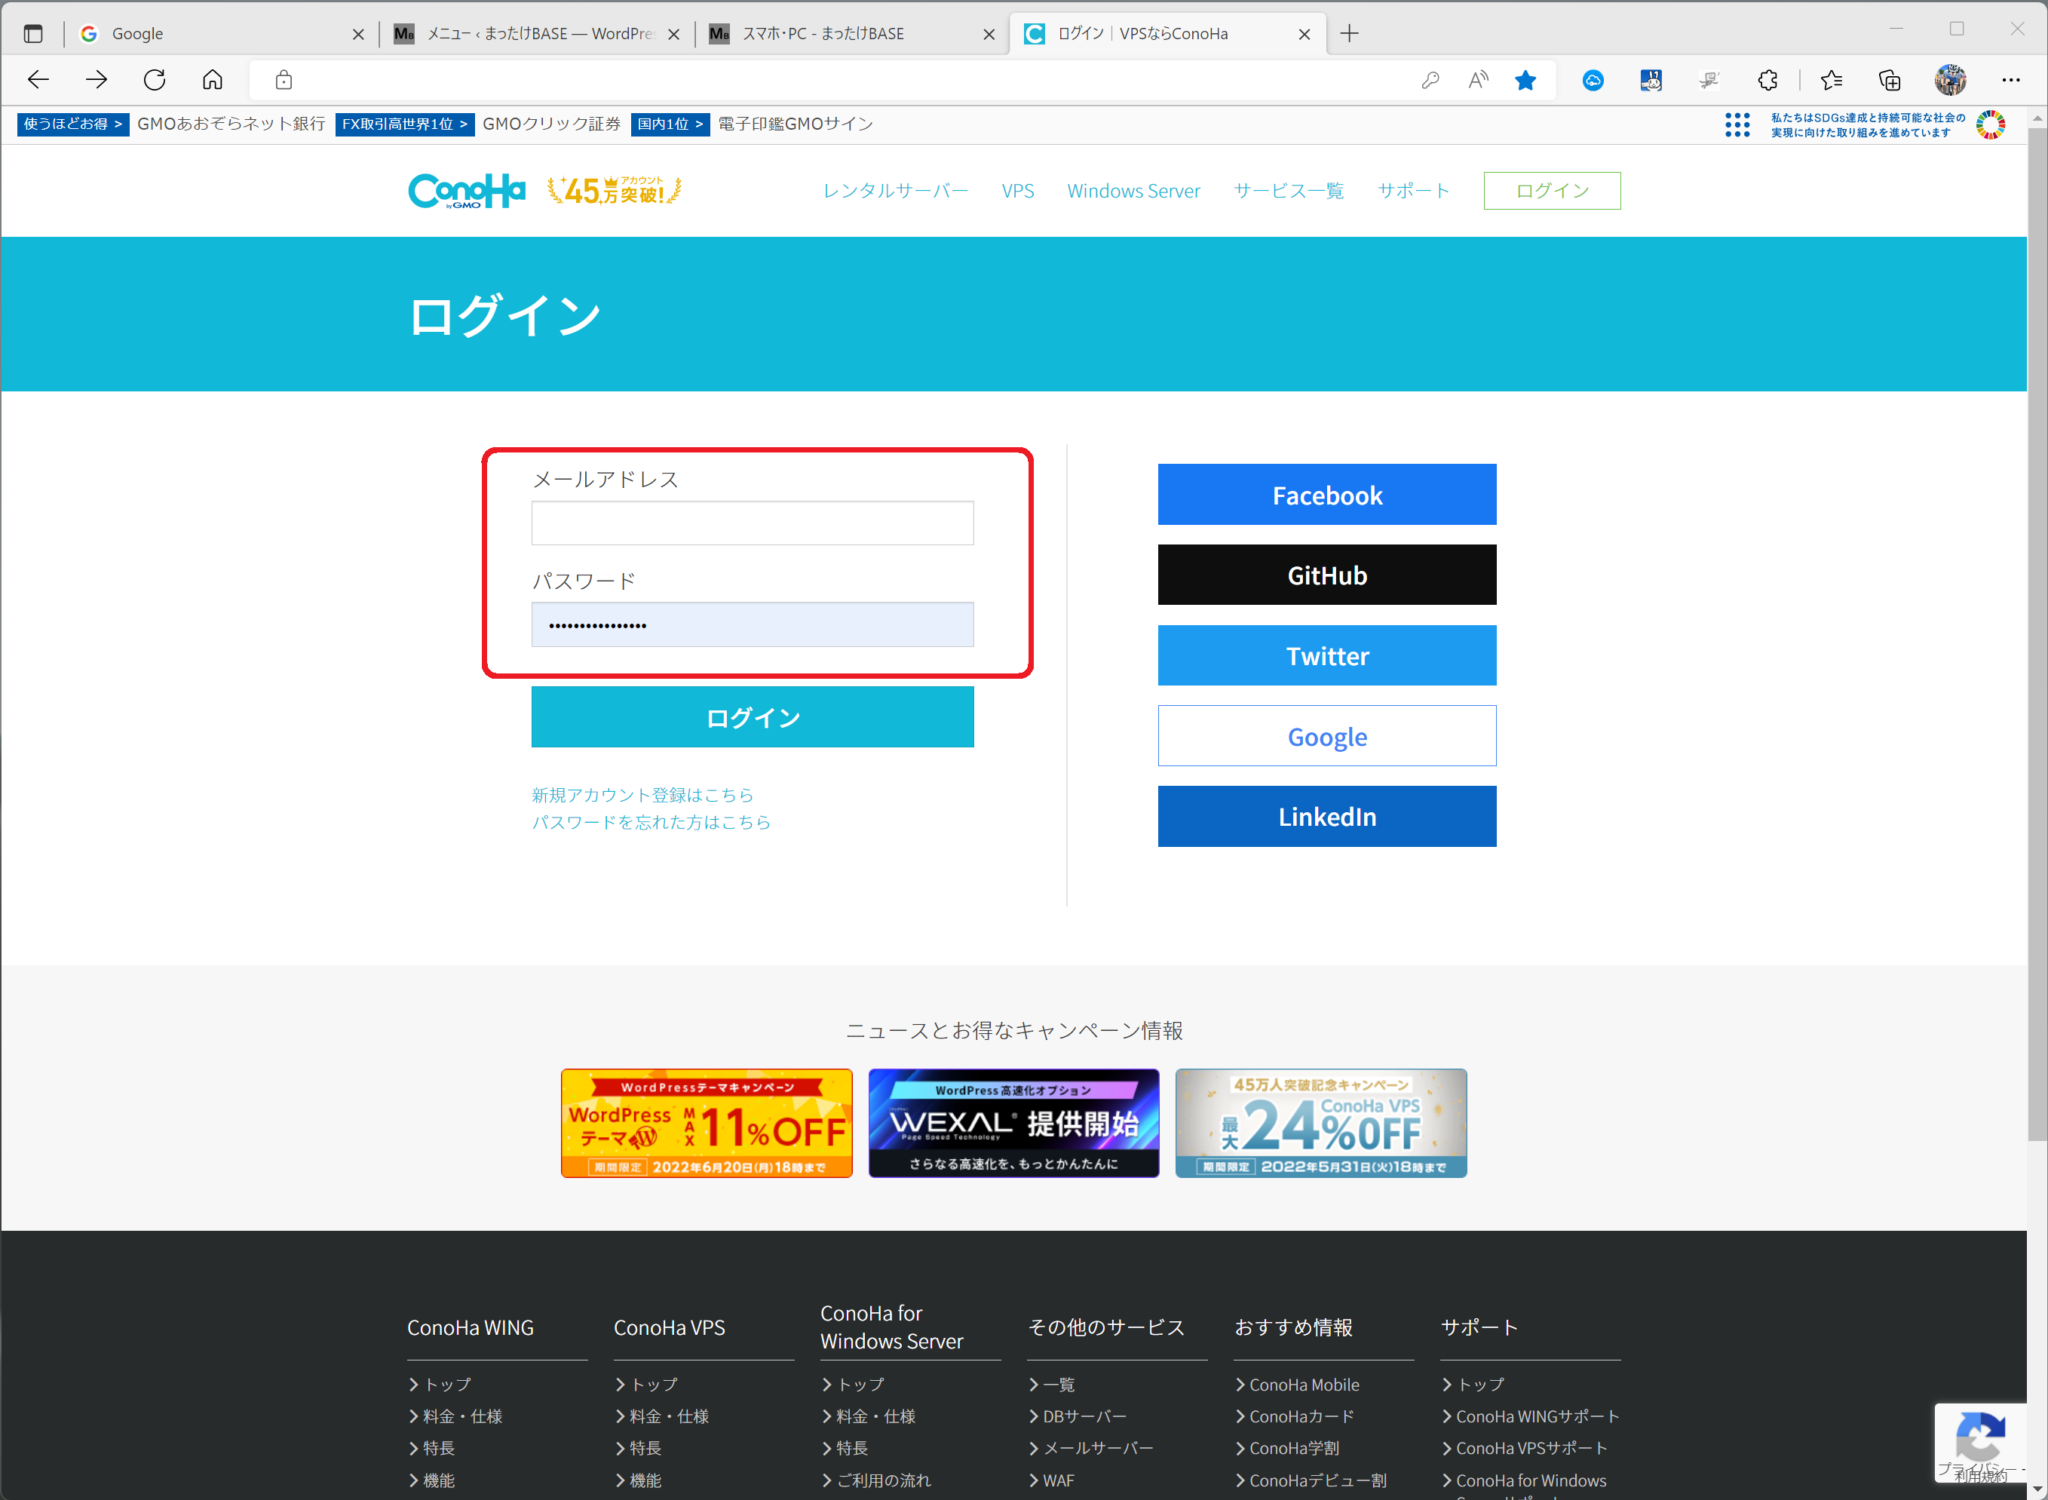This screenshot has width=2048, height=1500.
Task: Click the SDGs color wheel icon
Action: click(x=1992, y=124)
